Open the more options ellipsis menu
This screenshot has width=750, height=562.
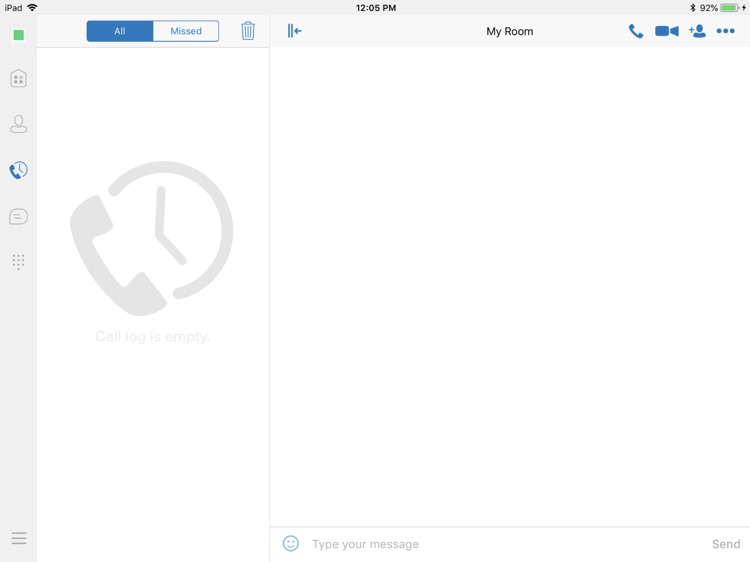click(x=726, y=31)
